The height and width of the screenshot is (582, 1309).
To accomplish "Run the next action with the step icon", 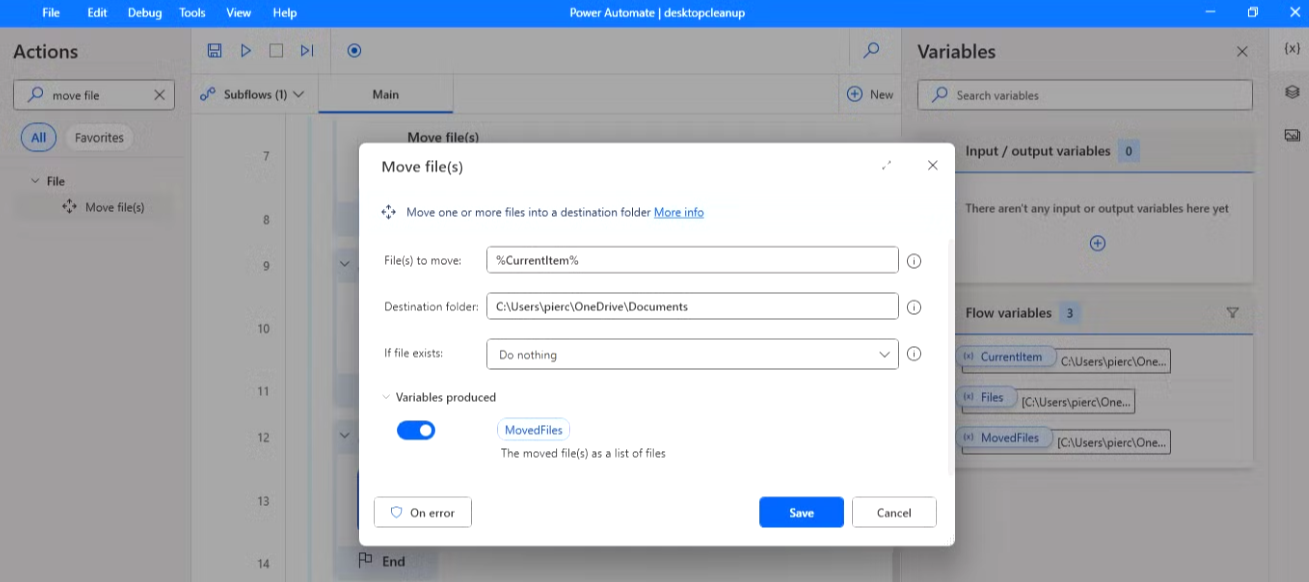I will point(307,50).
